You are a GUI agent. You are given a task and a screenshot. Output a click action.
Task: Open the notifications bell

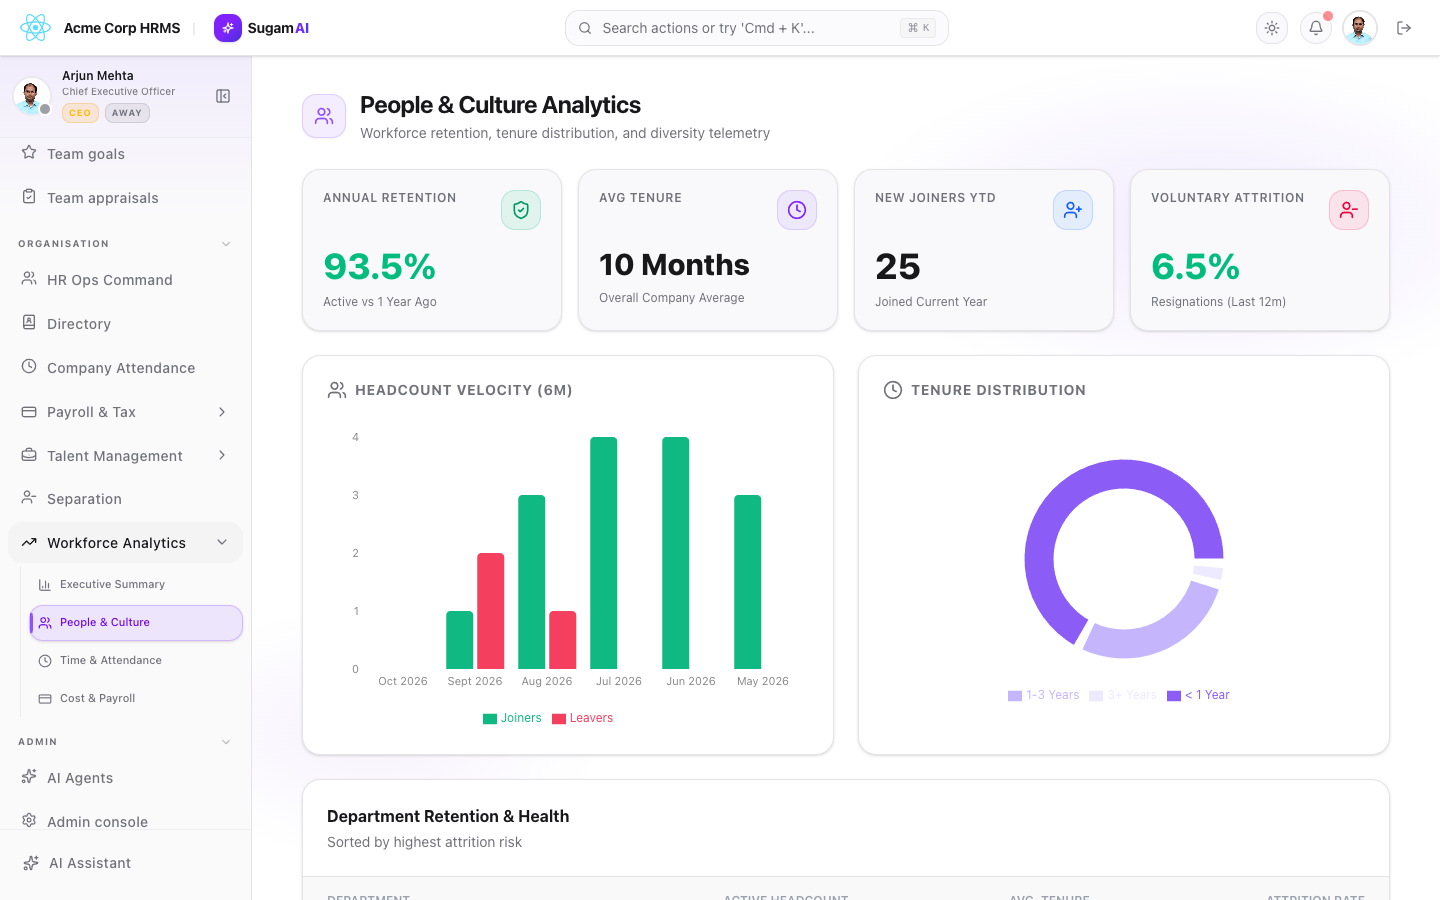(x=1316, y=28)
